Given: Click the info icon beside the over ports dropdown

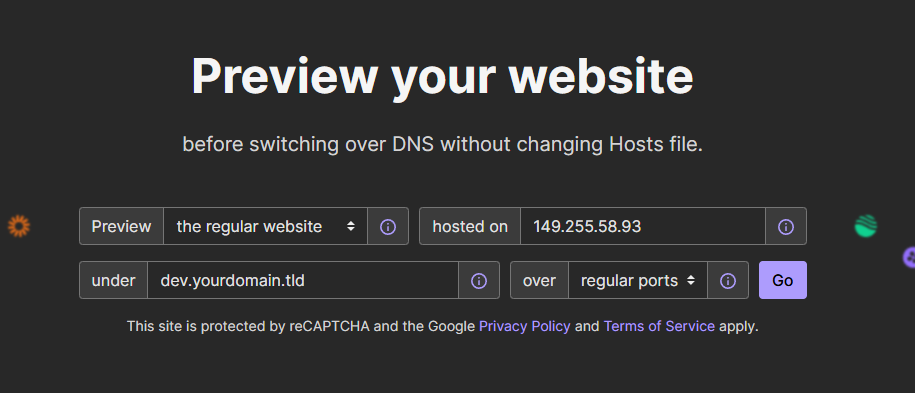Looking at the screenshot, I should pyautogui.click(x=728, y=280).
